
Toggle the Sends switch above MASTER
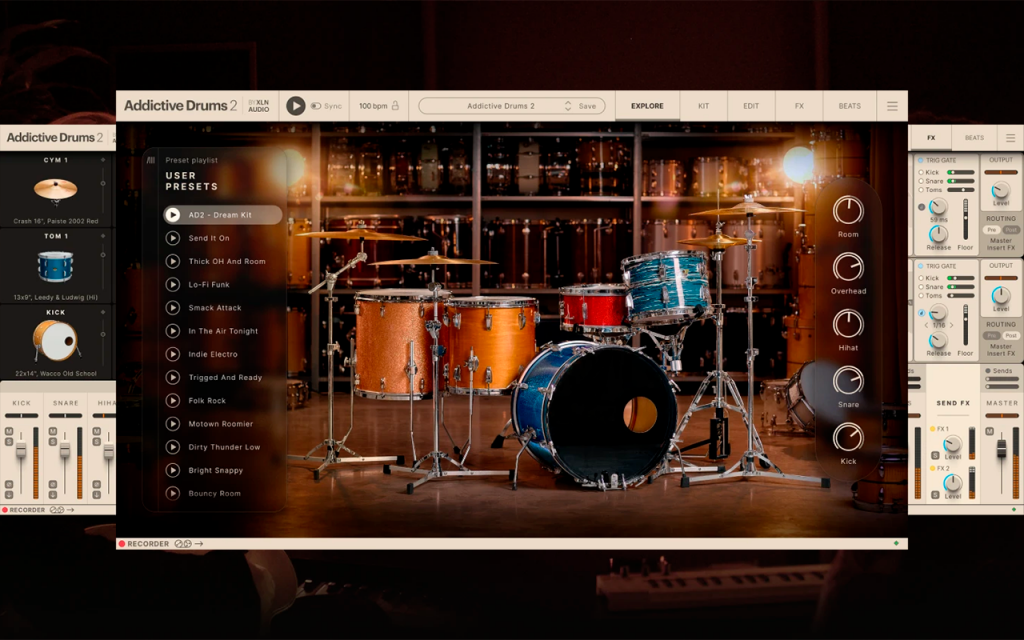[987, 371]
